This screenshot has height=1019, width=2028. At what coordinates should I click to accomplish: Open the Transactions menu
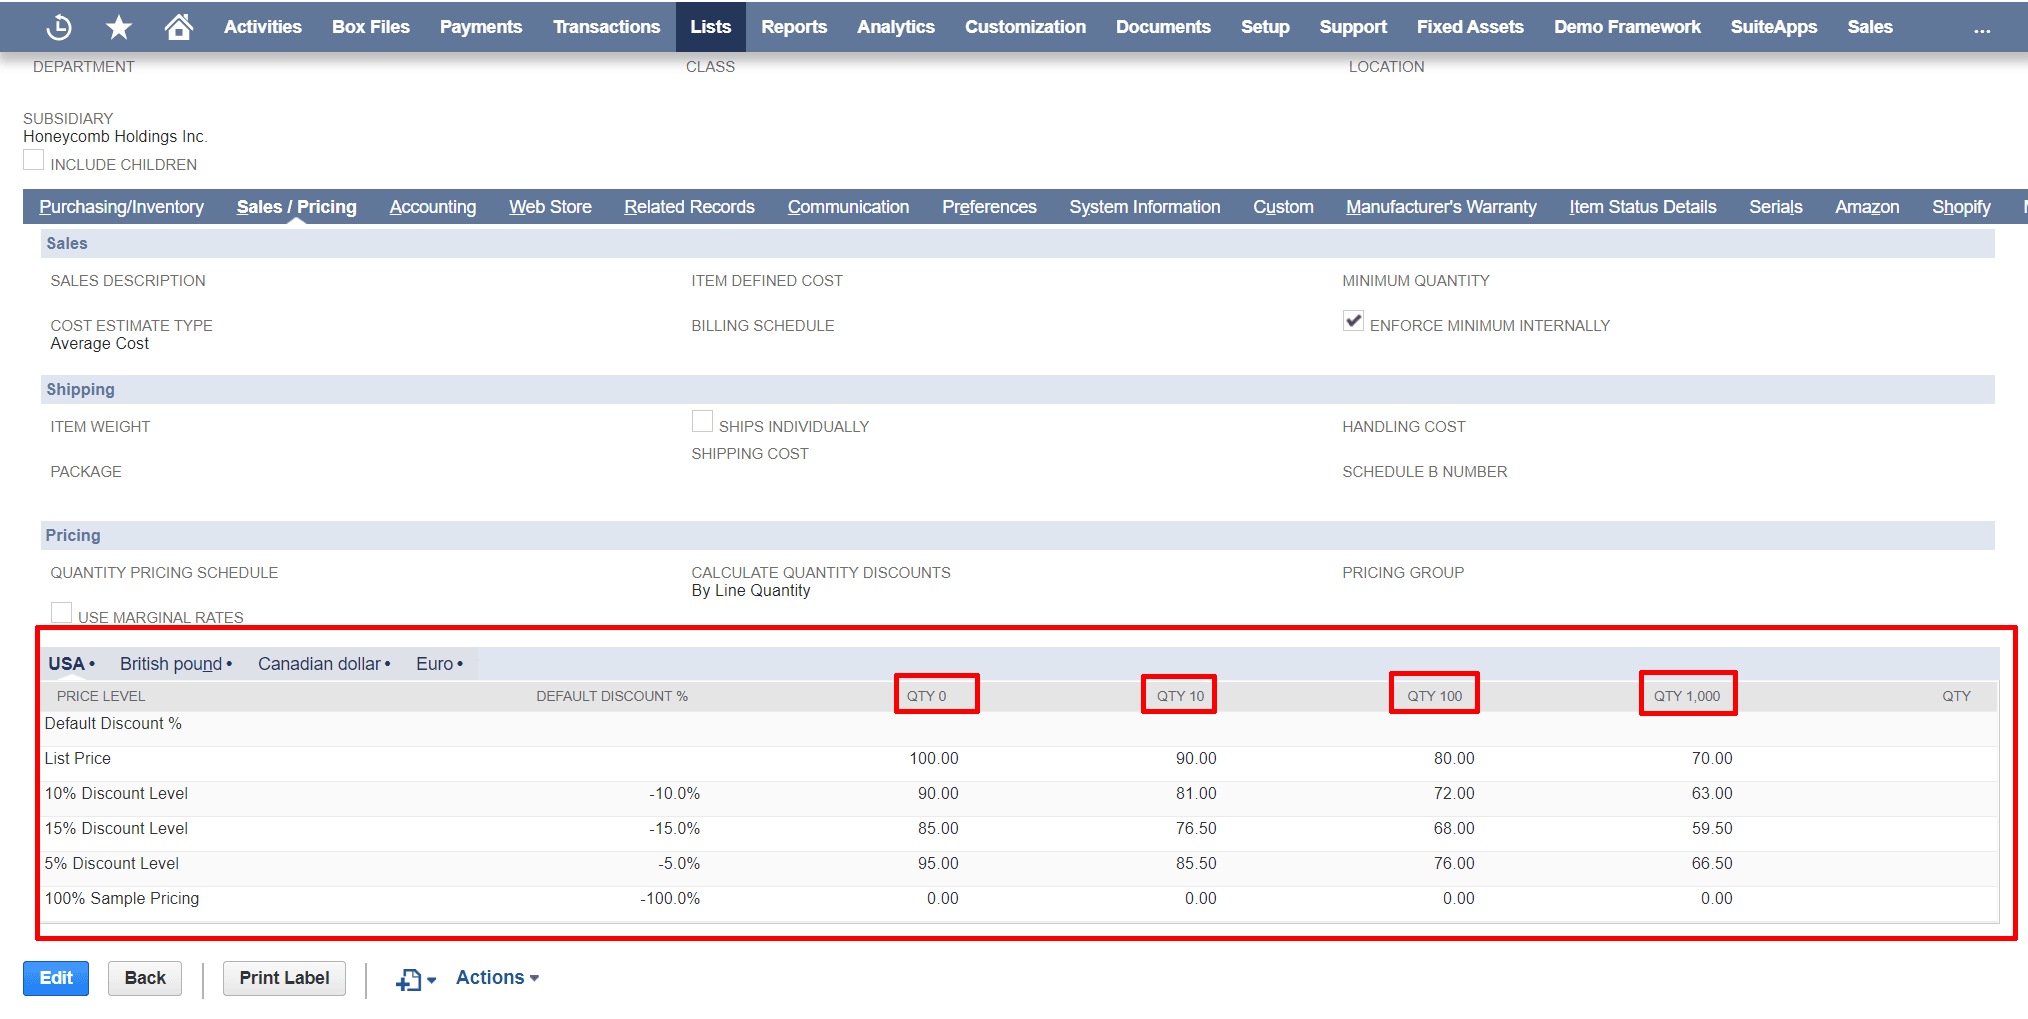click(x=607, y=27)
